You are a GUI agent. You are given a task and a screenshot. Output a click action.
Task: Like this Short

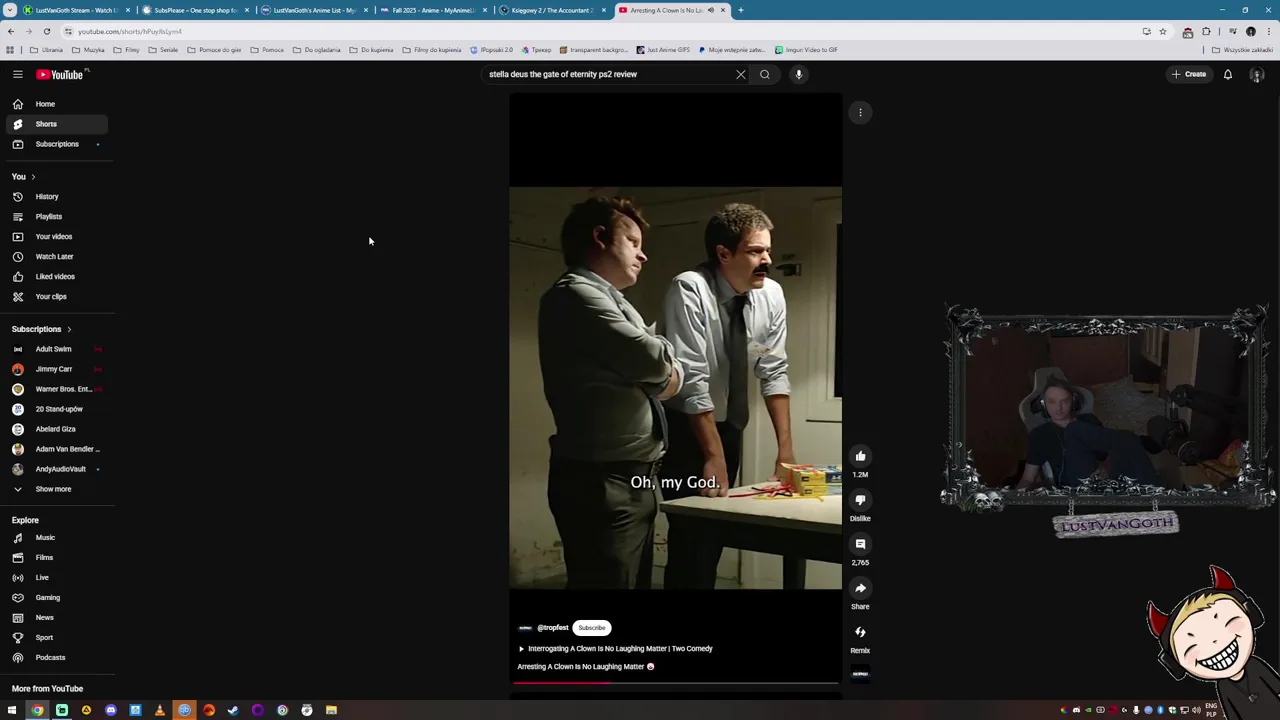[860, 456]
